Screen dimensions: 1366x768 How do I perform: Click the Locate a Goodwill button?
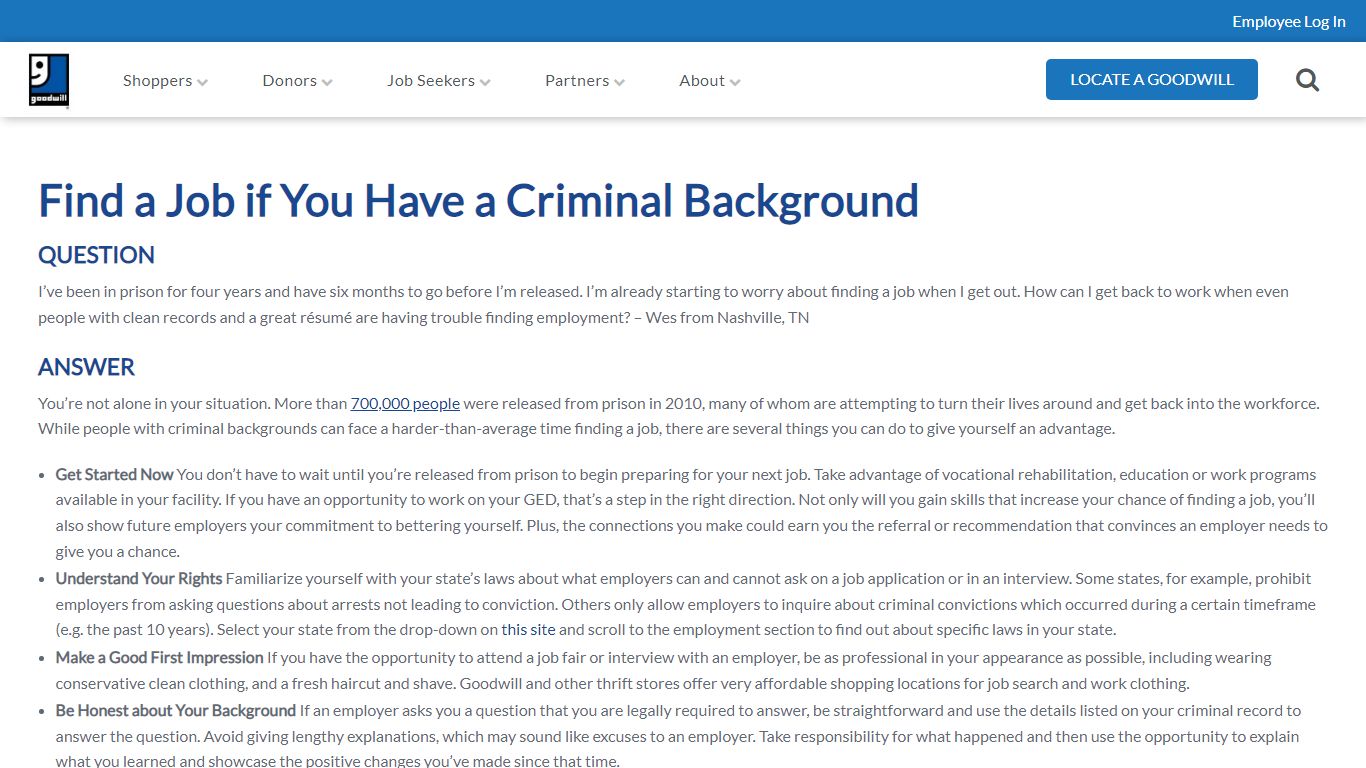click(1152, 79)
